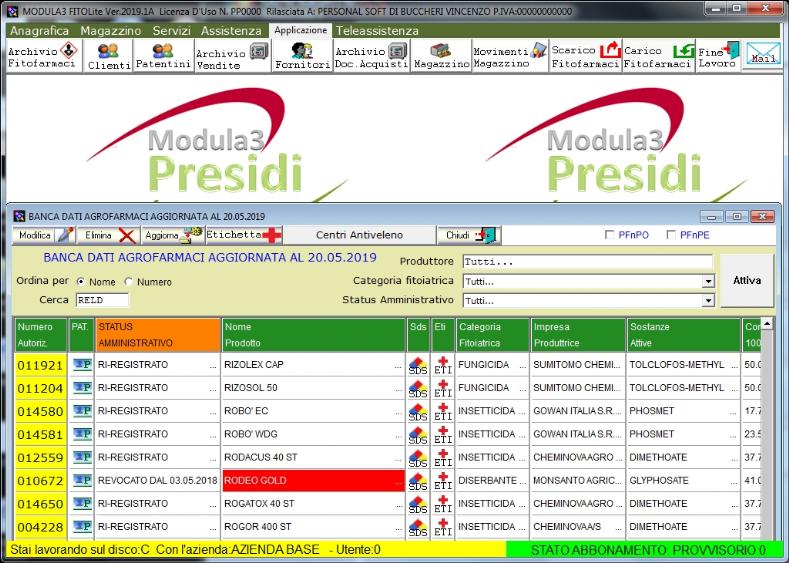Select authorization number 004228
The height and width of the screenshot is (563, 789).
(x=41, y=527)
